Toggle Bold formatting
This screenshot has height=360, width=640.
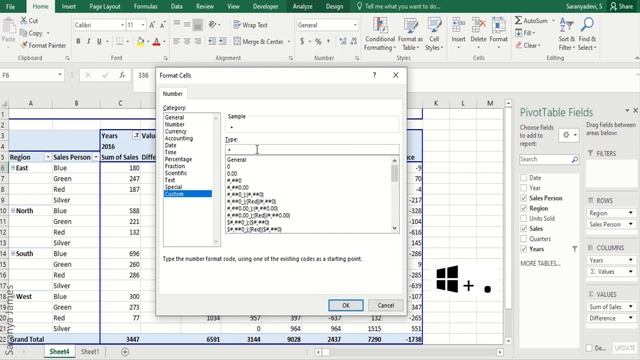[78, 41]
